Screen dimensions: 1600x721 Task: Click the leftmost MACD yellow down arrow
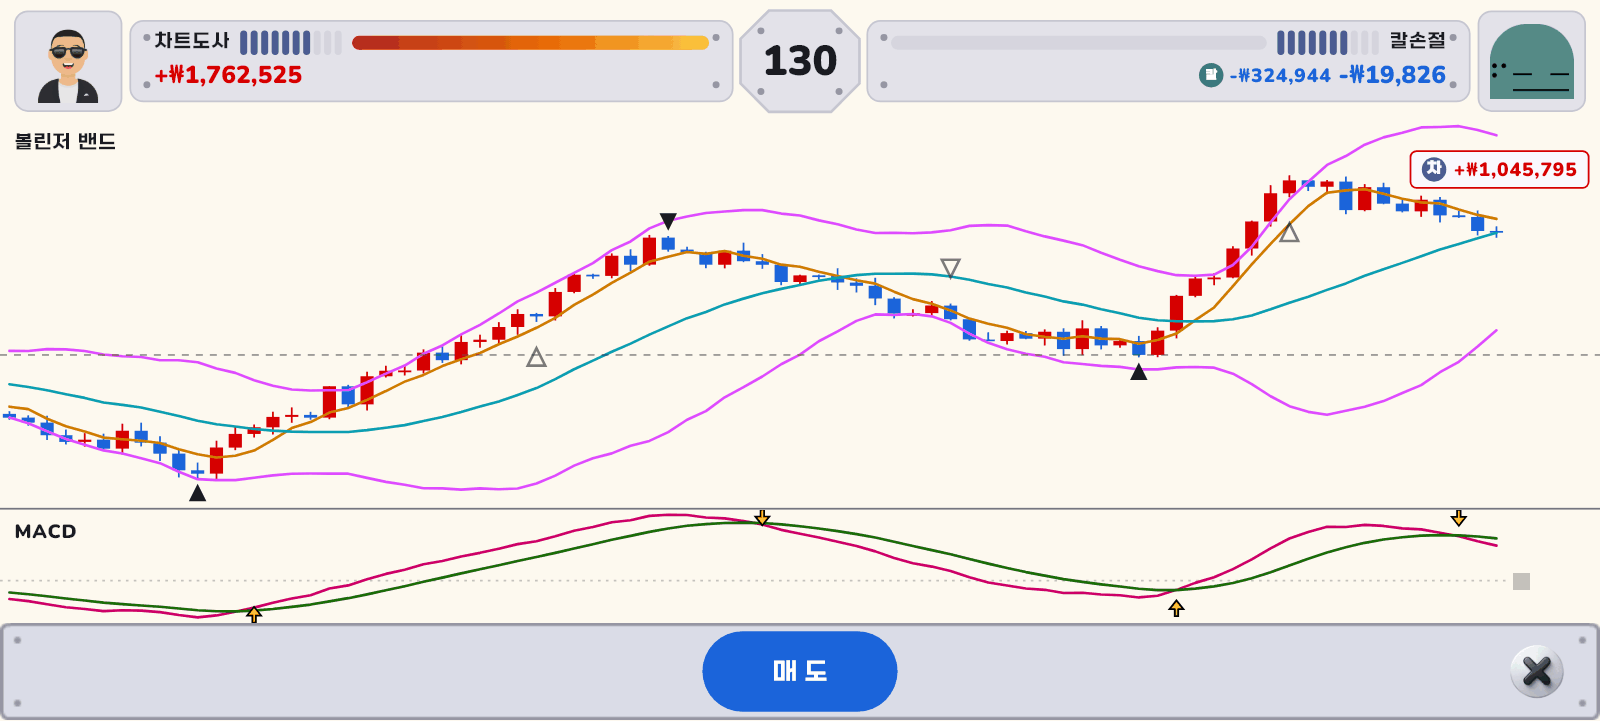[x=762, y=517]
